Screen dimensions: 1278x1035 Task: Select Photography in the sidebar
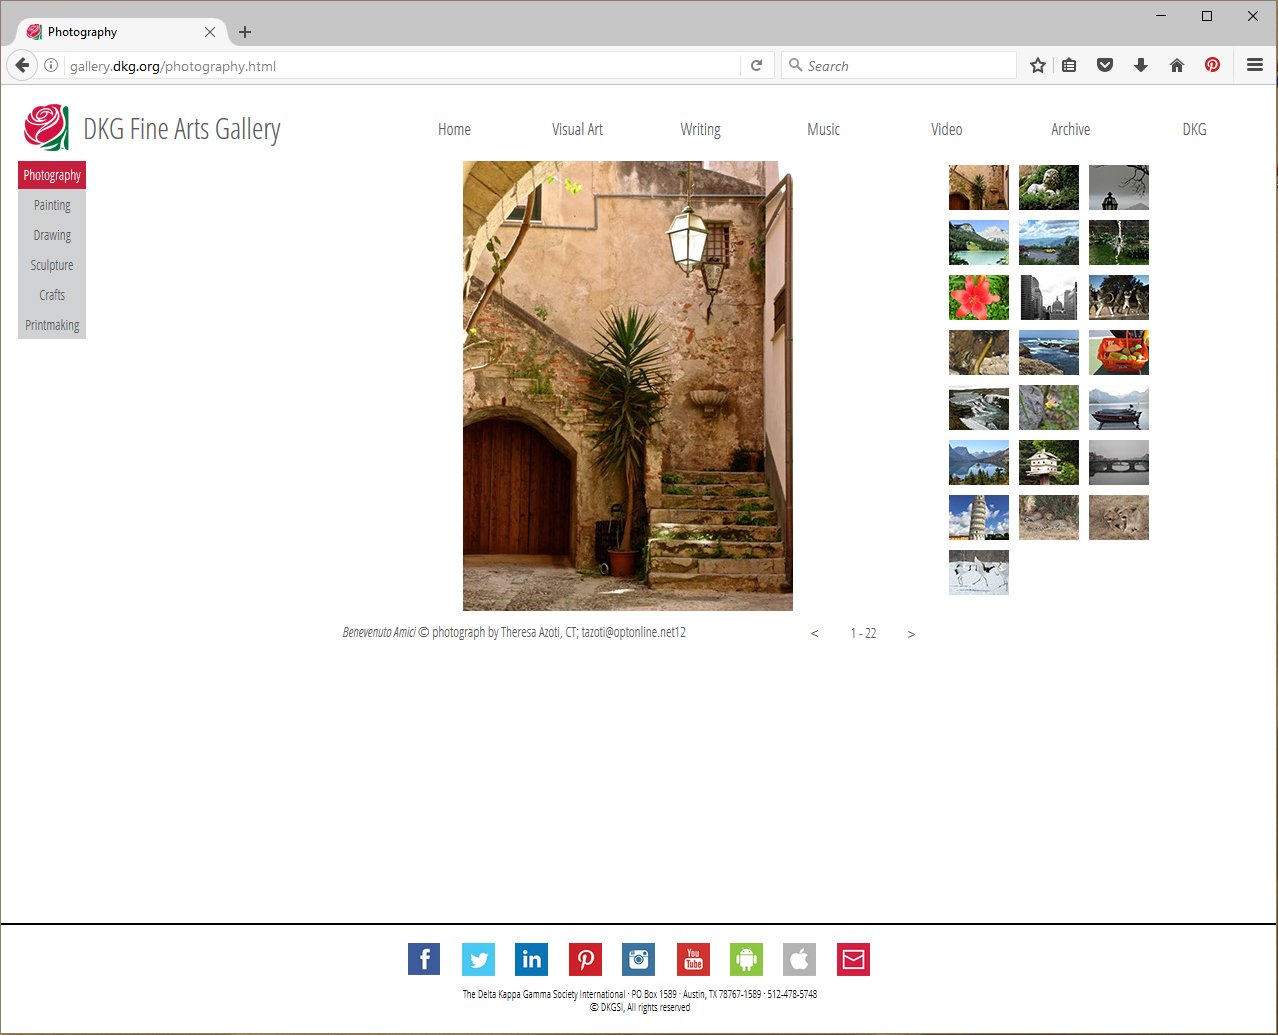[x=52, y=175]
